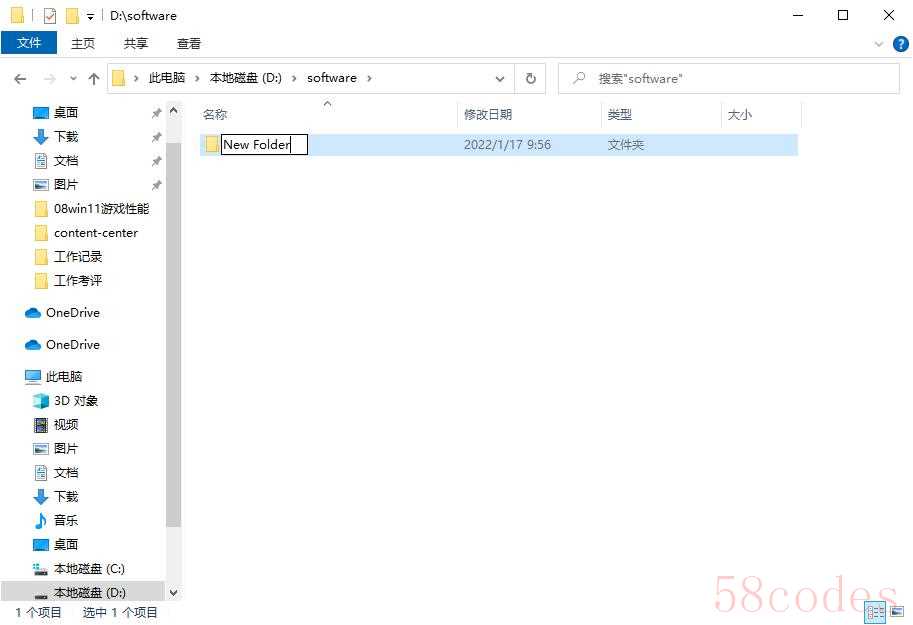Go up one level with the up arrow
Image resolution: width=913 pixels, height=625 pixels.
[x=94, y=79]
